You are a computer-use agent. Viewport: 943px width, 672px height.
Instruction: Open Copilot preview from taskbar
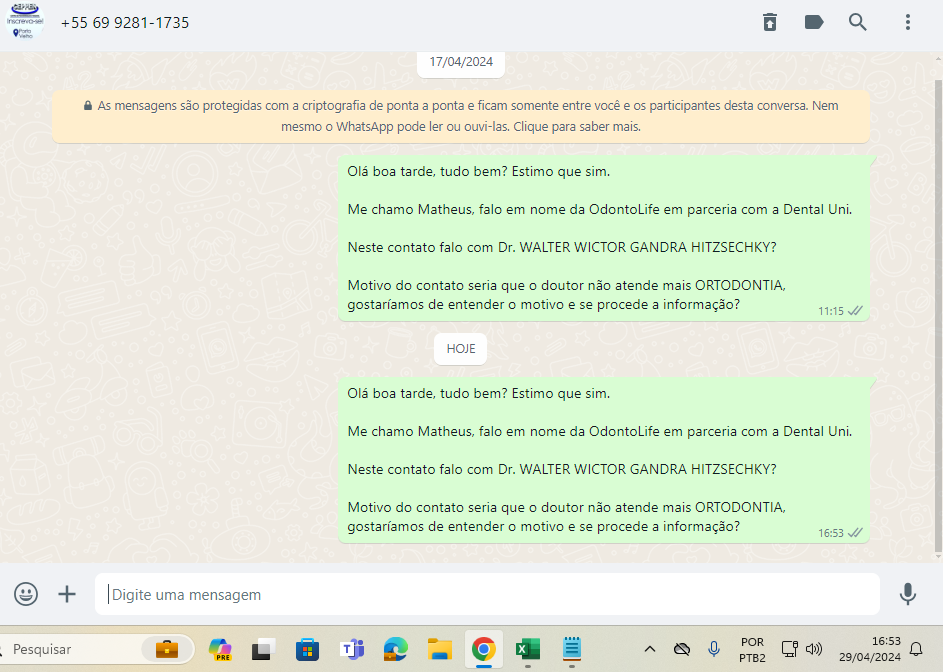click(220, 649)
